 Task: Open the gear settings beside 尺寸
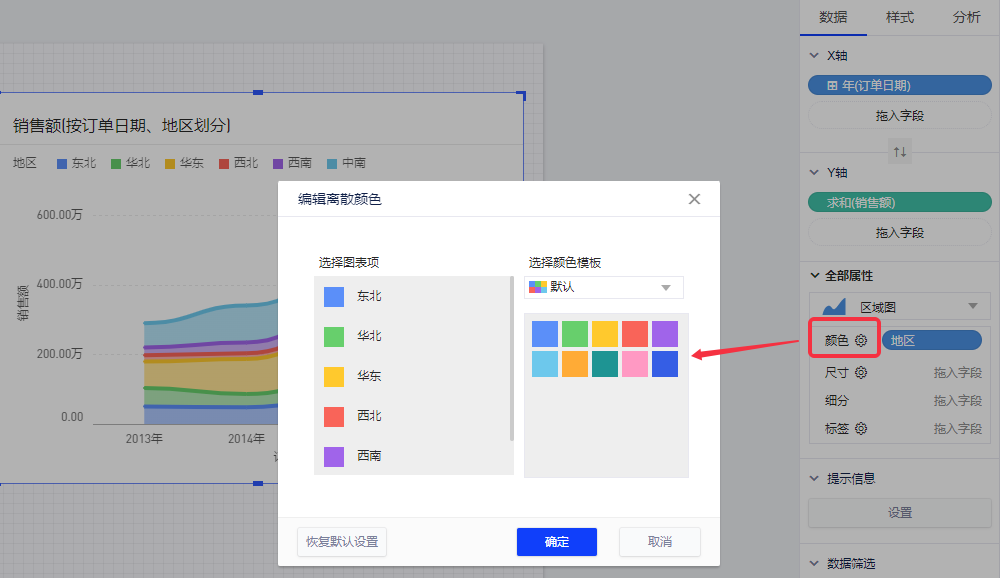860,372
